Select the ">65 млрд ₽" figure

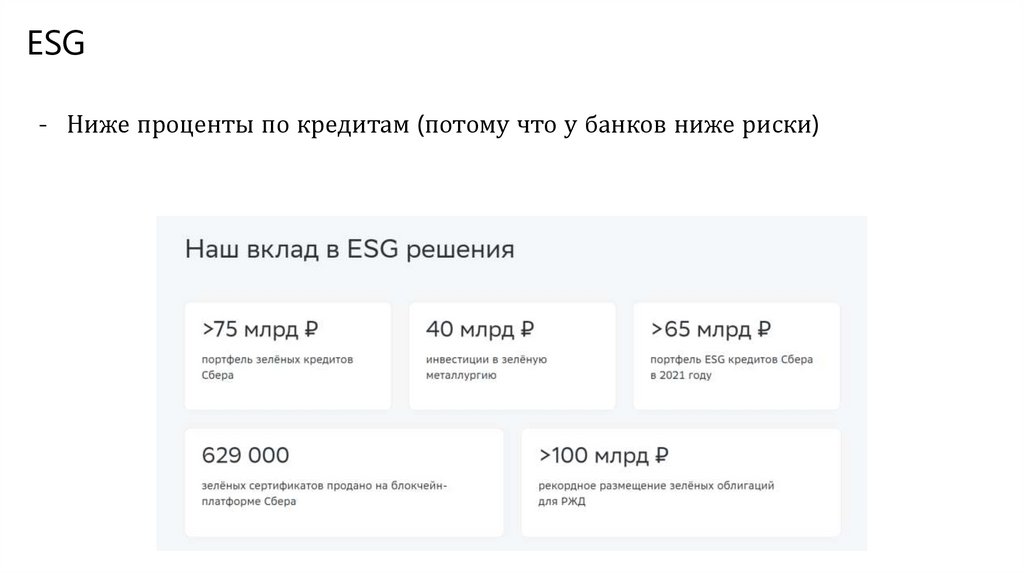[710, 329]
